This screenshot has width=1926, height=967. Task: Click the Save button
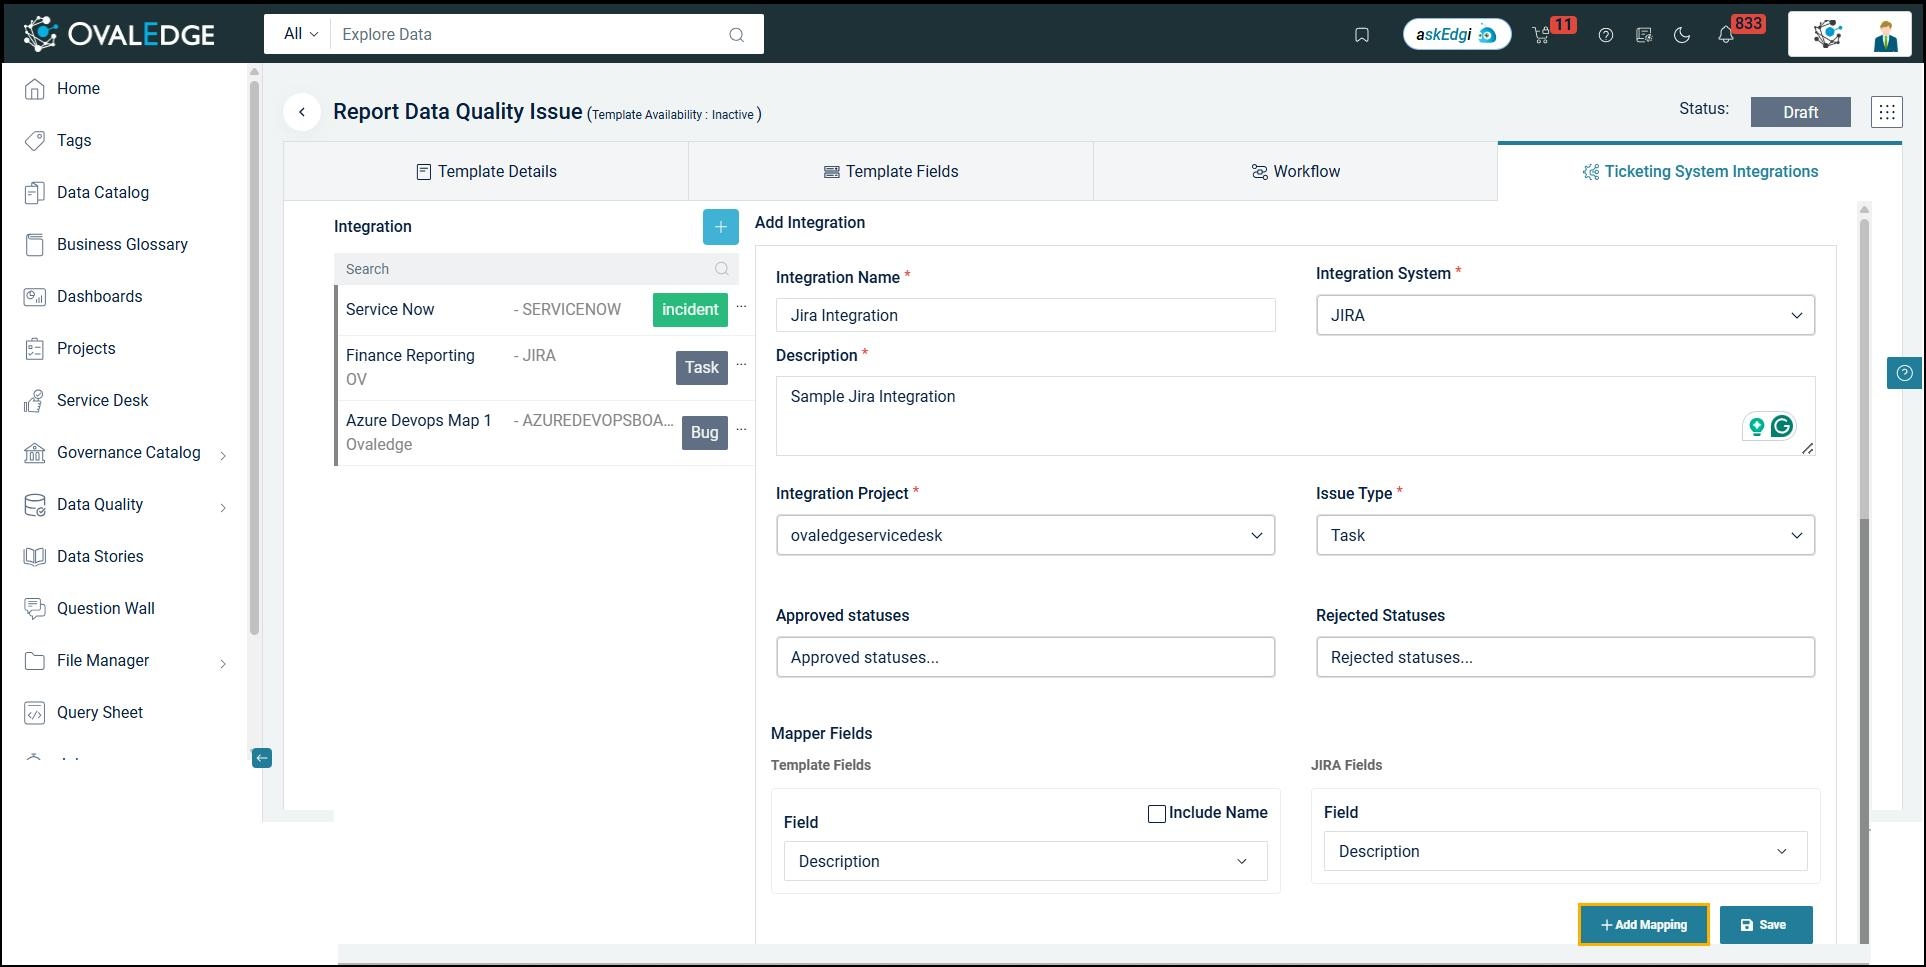1765,925
